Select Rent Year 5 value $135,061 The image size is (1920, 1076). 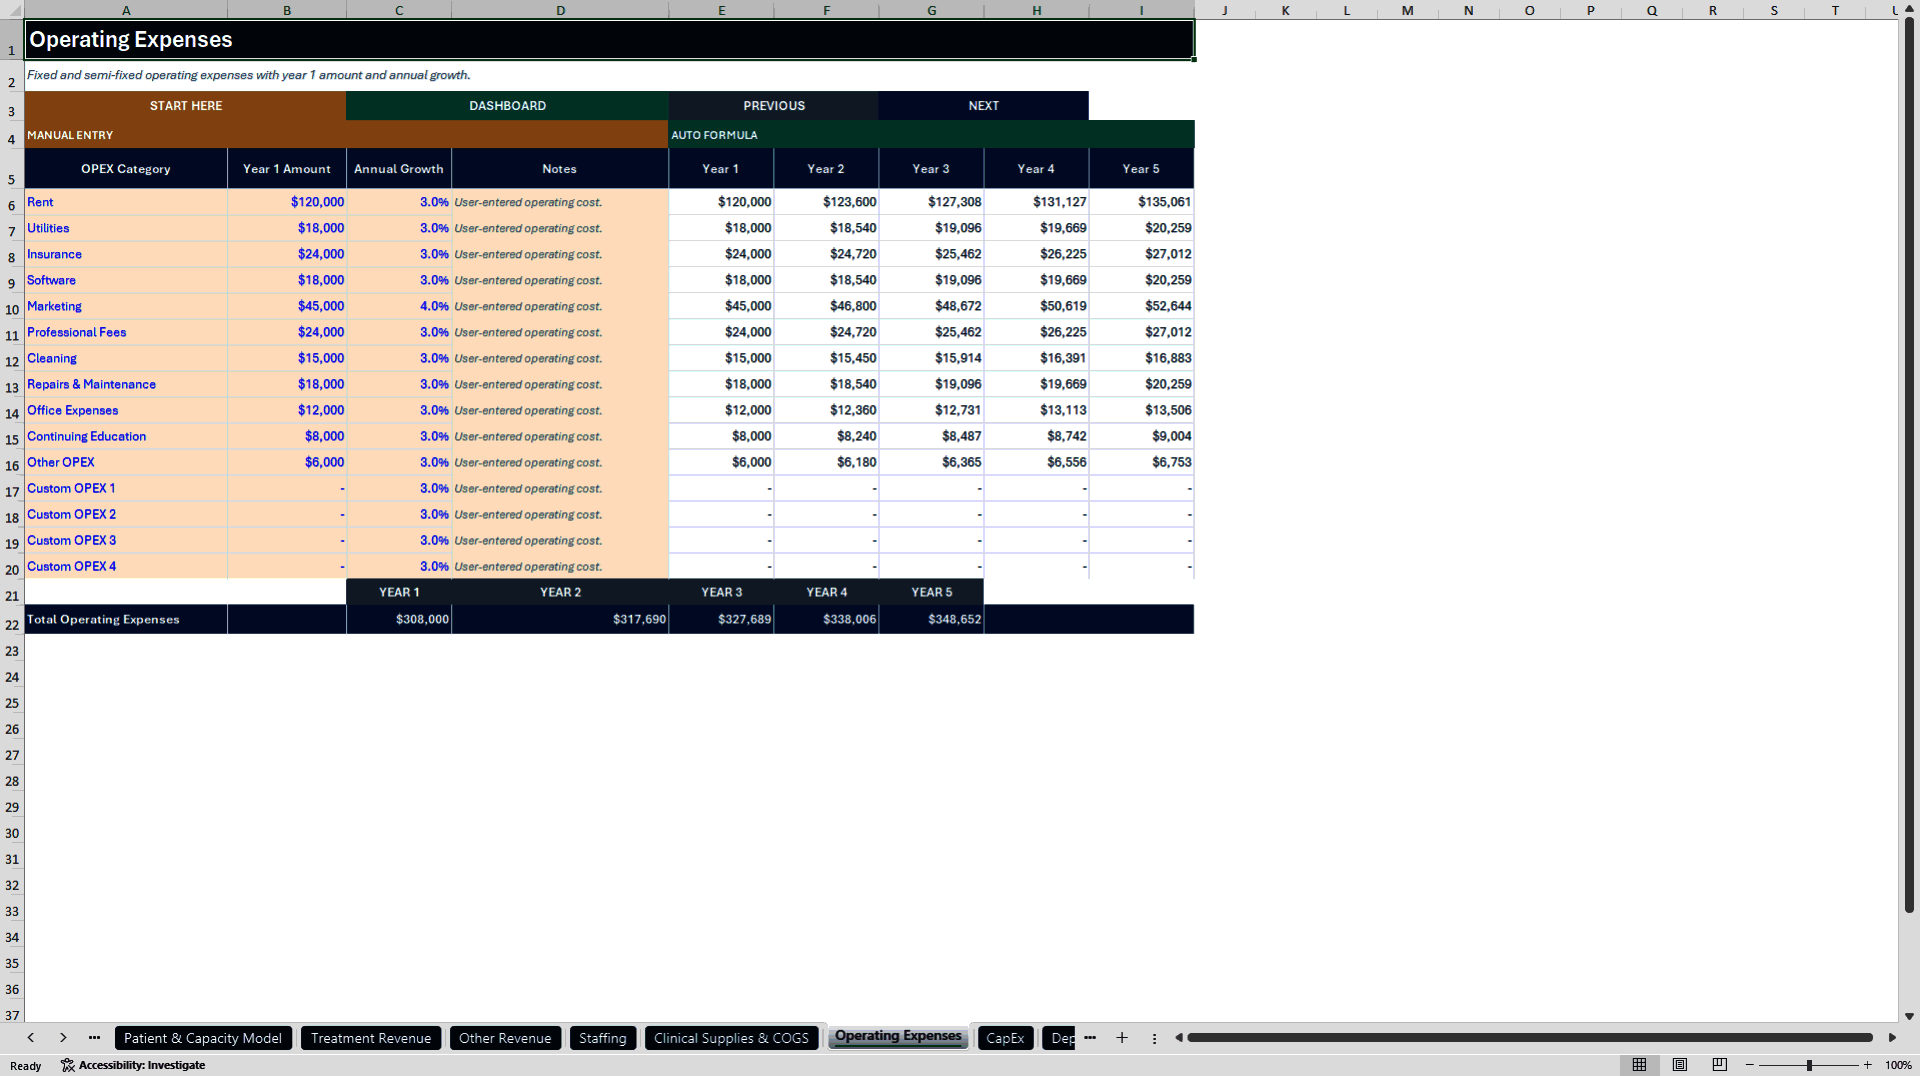click(x=1142, y=202)
